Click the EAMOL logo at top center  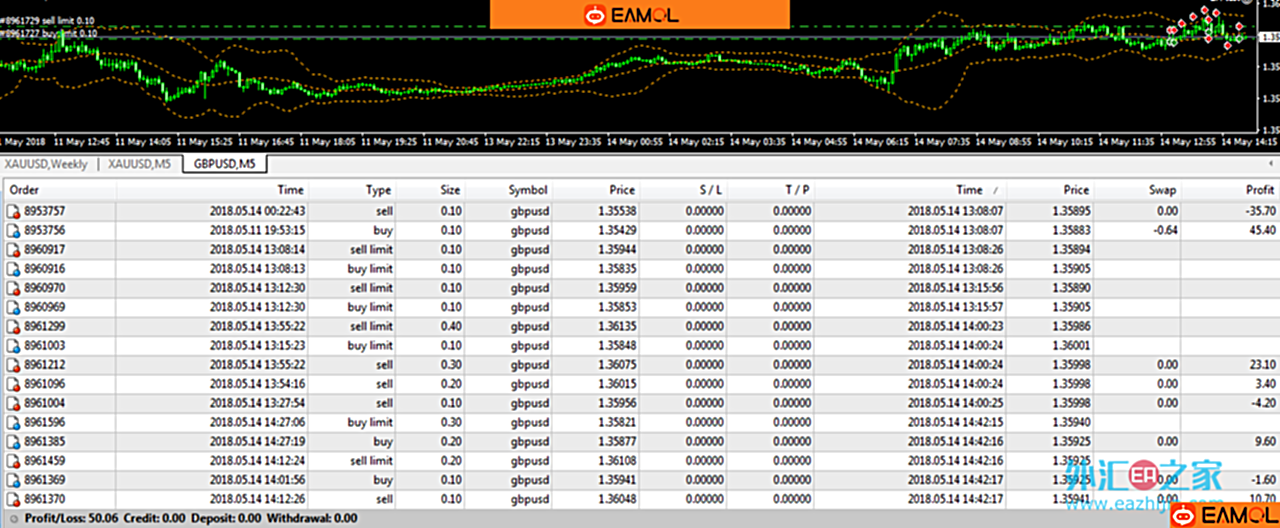coord(639,14)
